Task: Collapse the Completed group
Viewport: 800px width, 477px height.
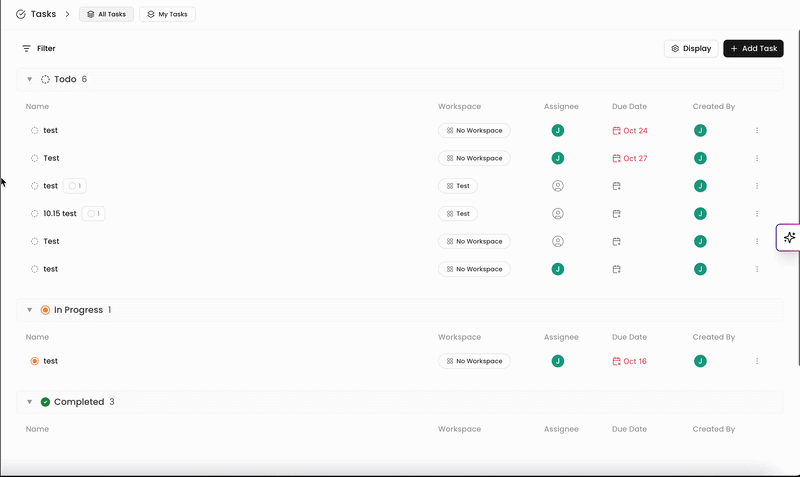Action: tap(30, 402)
